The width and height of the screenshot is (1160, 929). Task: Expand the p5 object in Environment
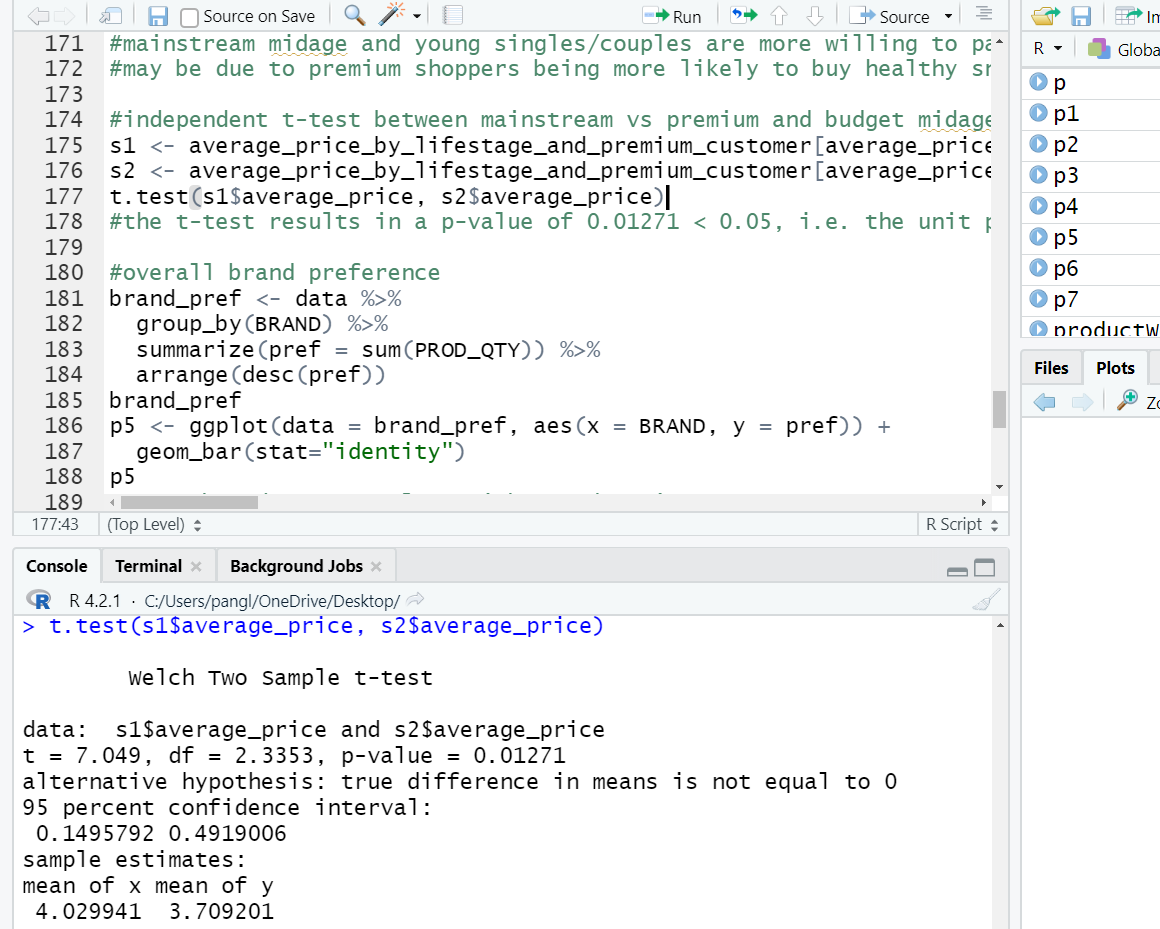1038,237
